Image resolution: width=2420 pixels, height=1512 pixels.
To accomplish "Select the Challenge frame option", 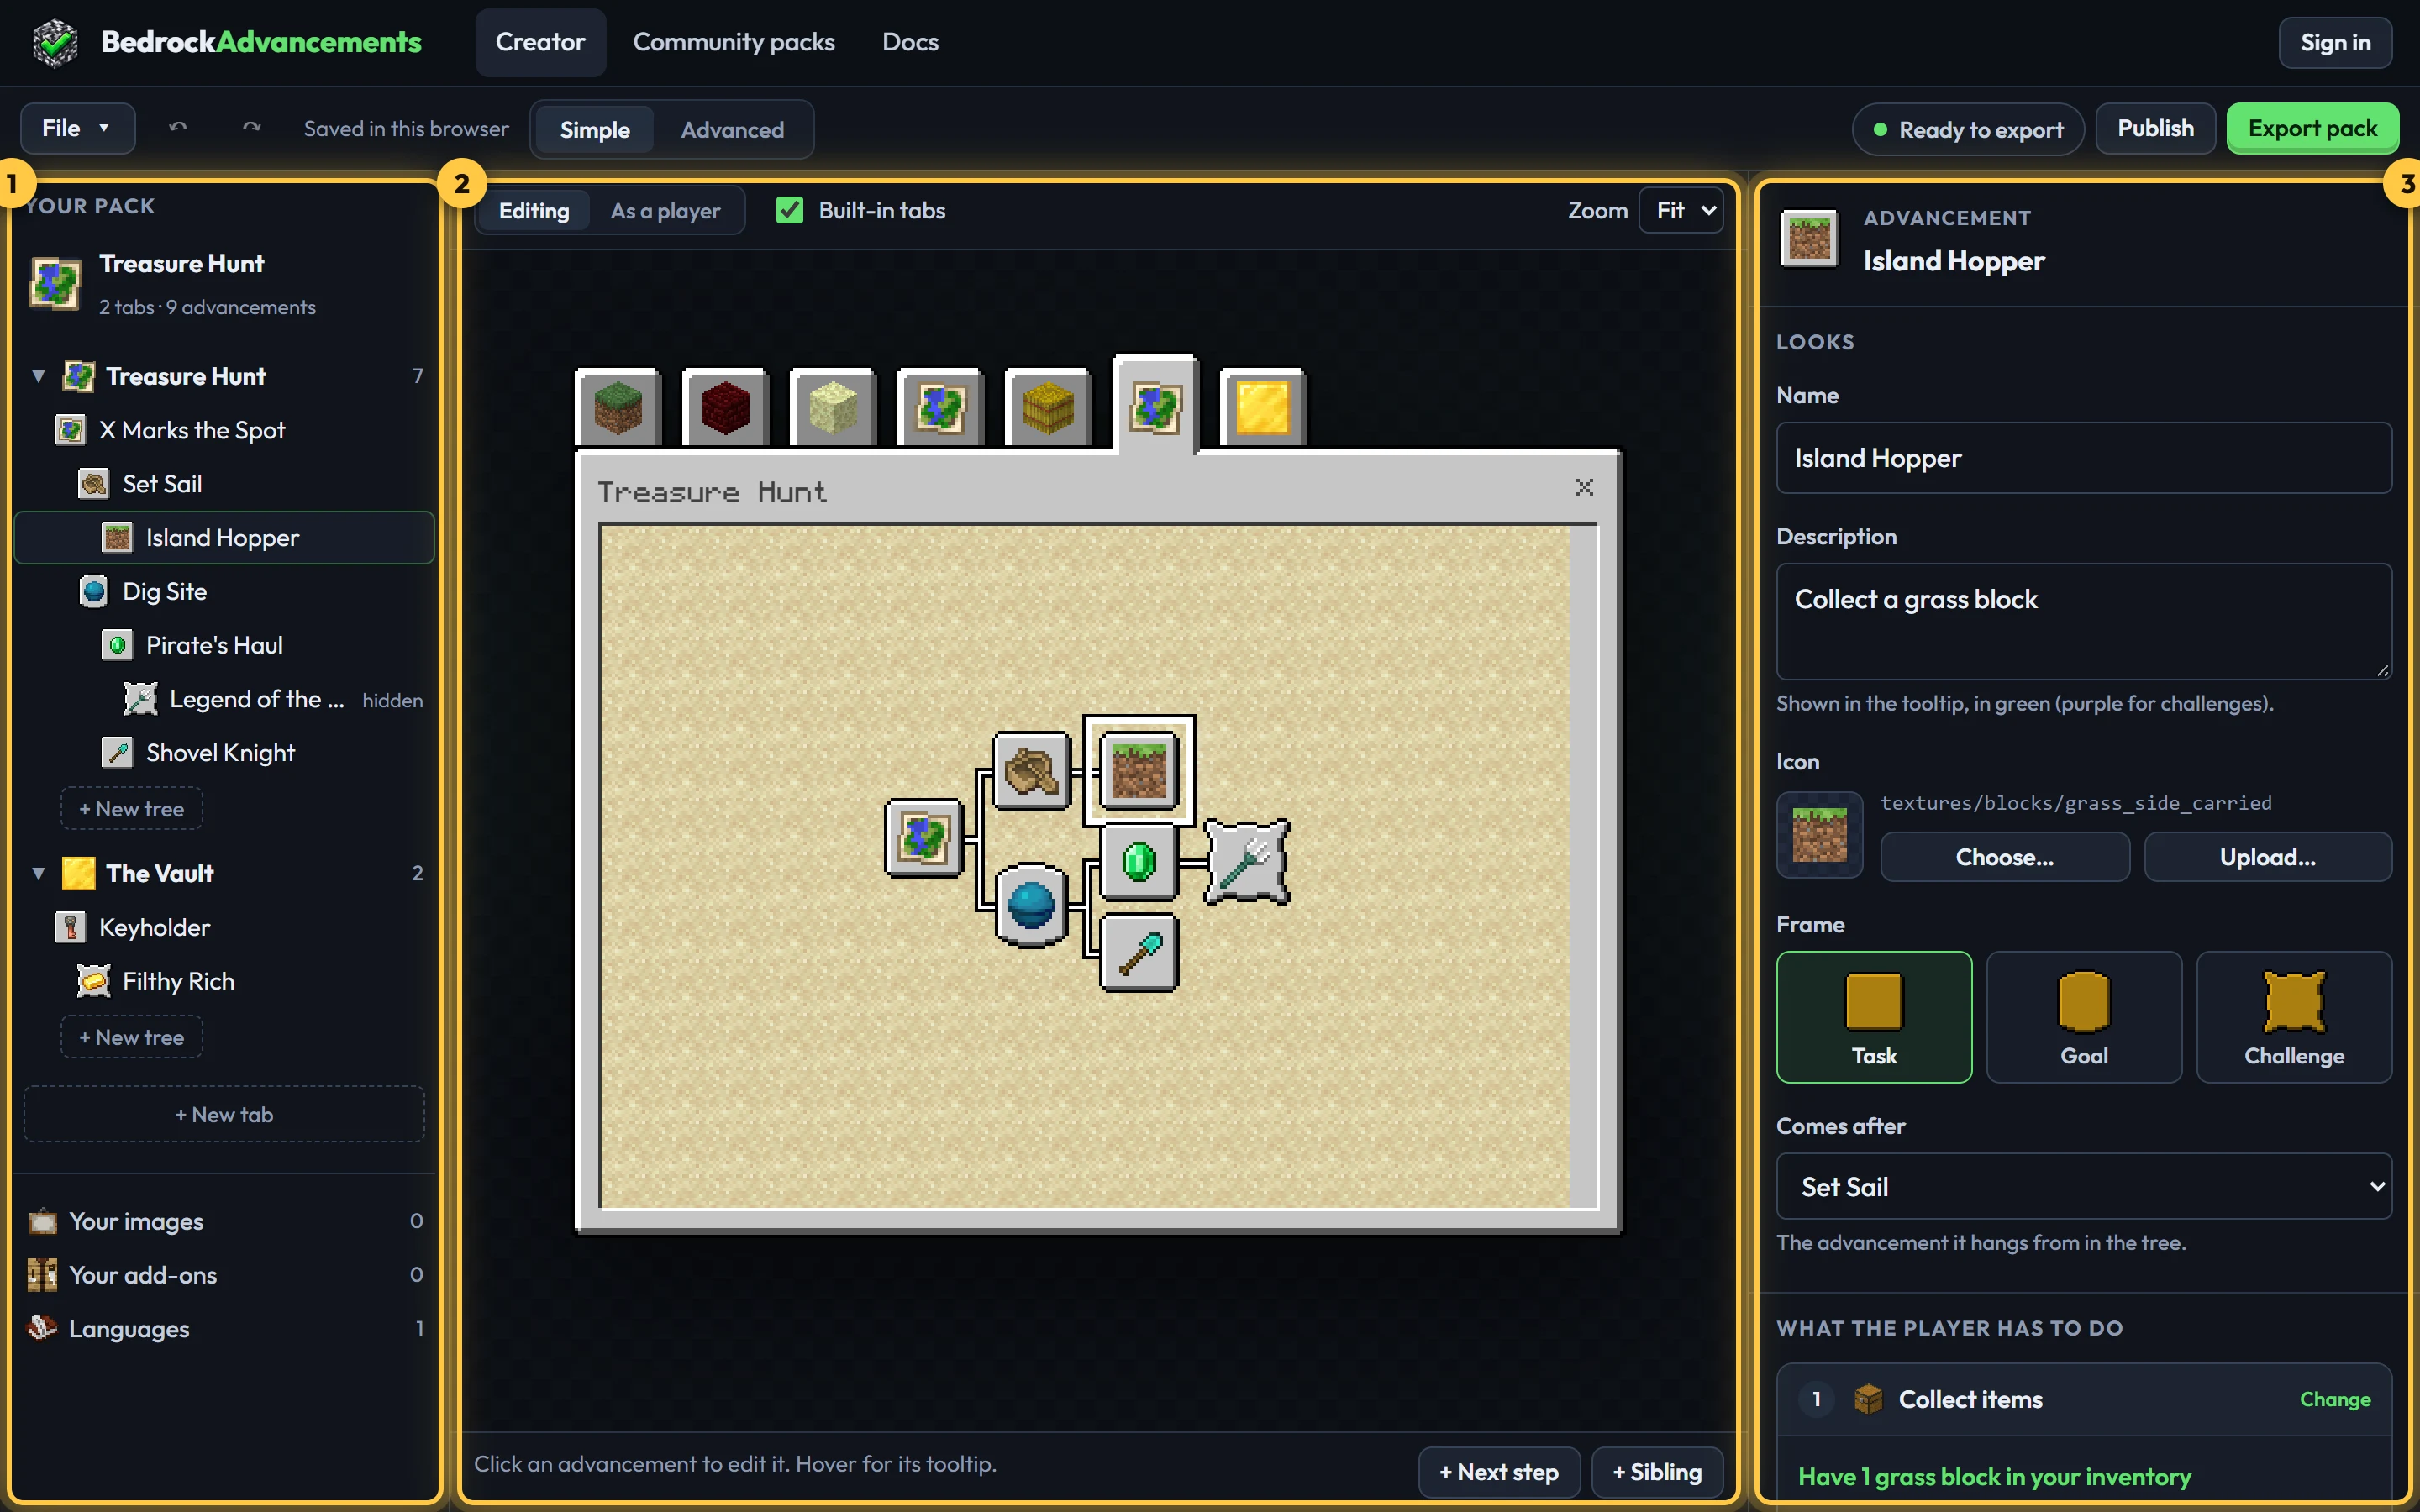I will [2294, 1016].
